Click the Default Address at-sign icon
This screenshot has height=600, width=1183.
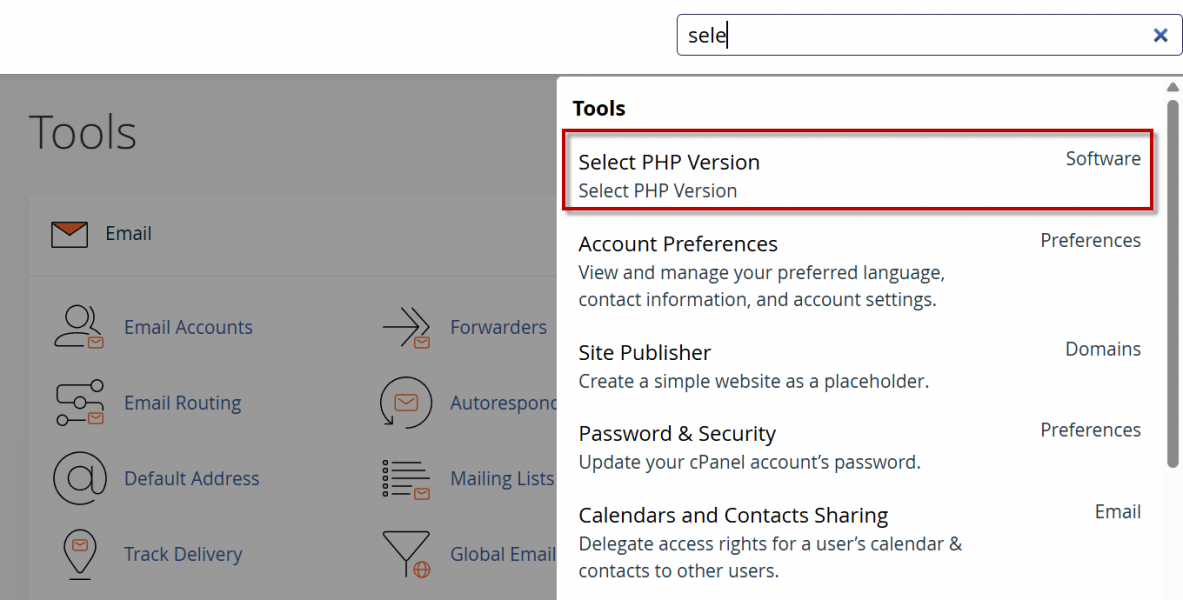(79, 478)
